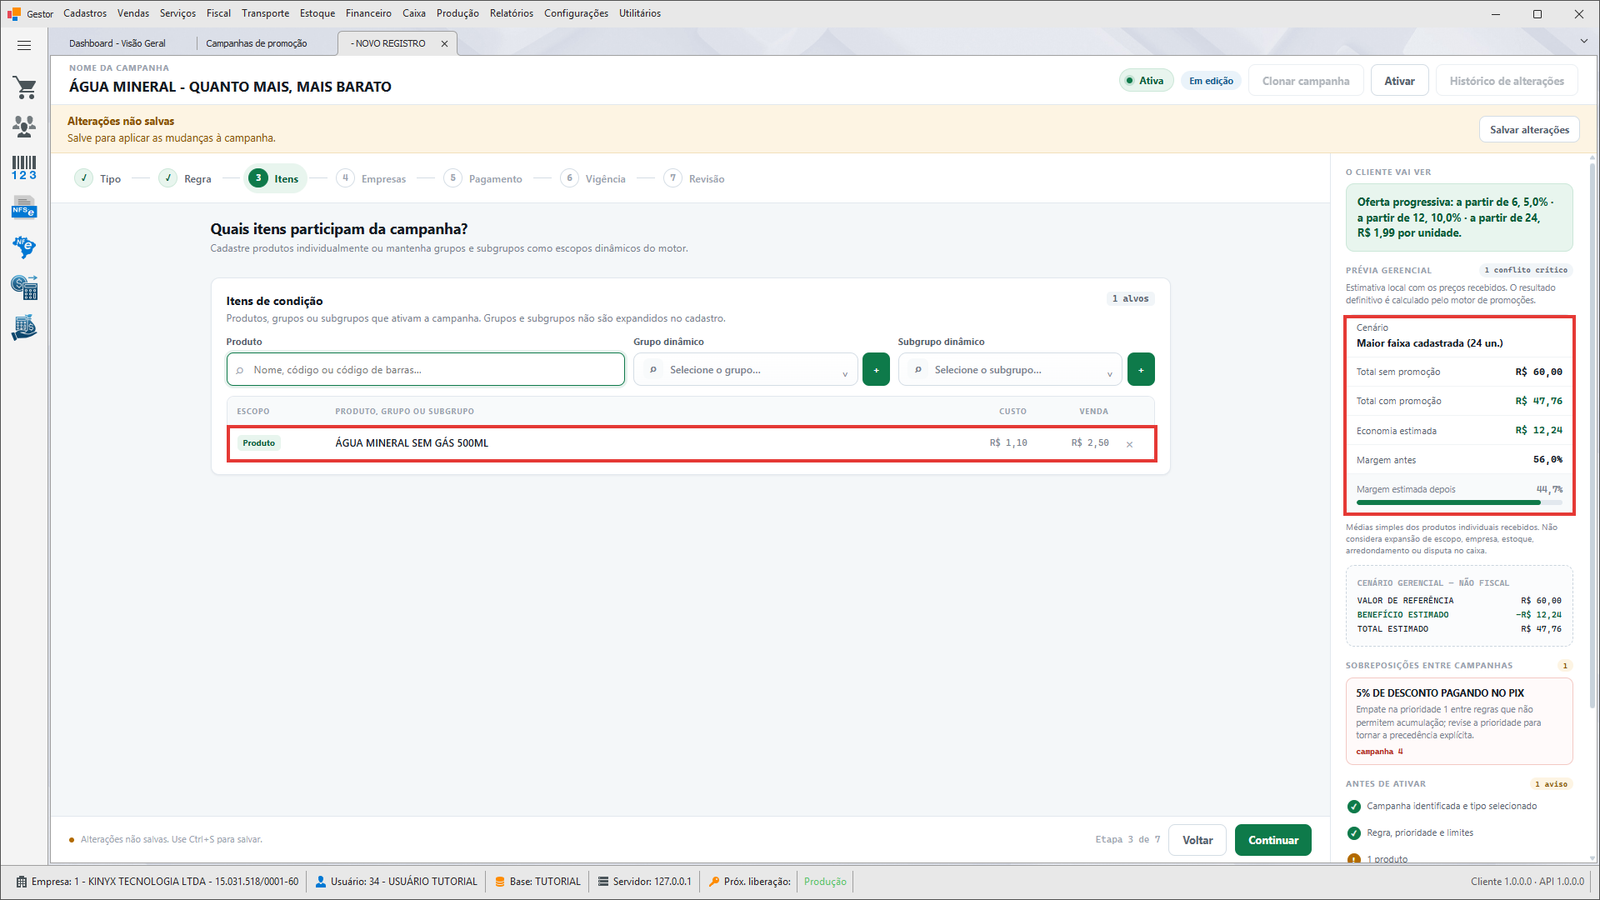Jump to step 7 Revisão
Image resolution: width=1600 pixels, height=900 pixels.
(x=694, y=179)
